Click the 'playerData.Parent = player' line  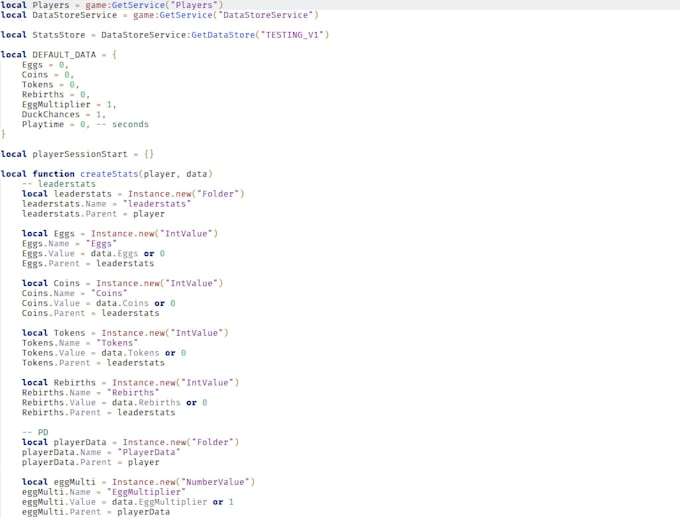tap(91, 462)
